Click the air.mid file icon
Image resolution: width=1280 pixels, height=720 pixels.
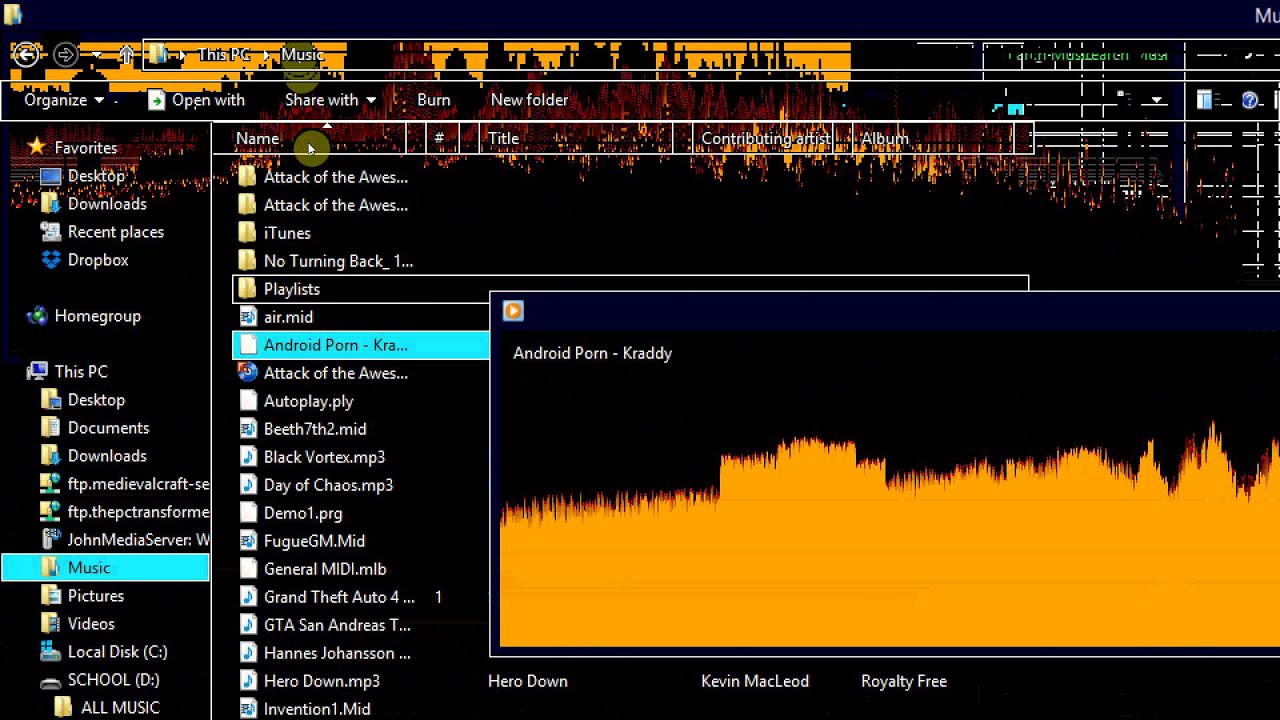pos(248,317)
